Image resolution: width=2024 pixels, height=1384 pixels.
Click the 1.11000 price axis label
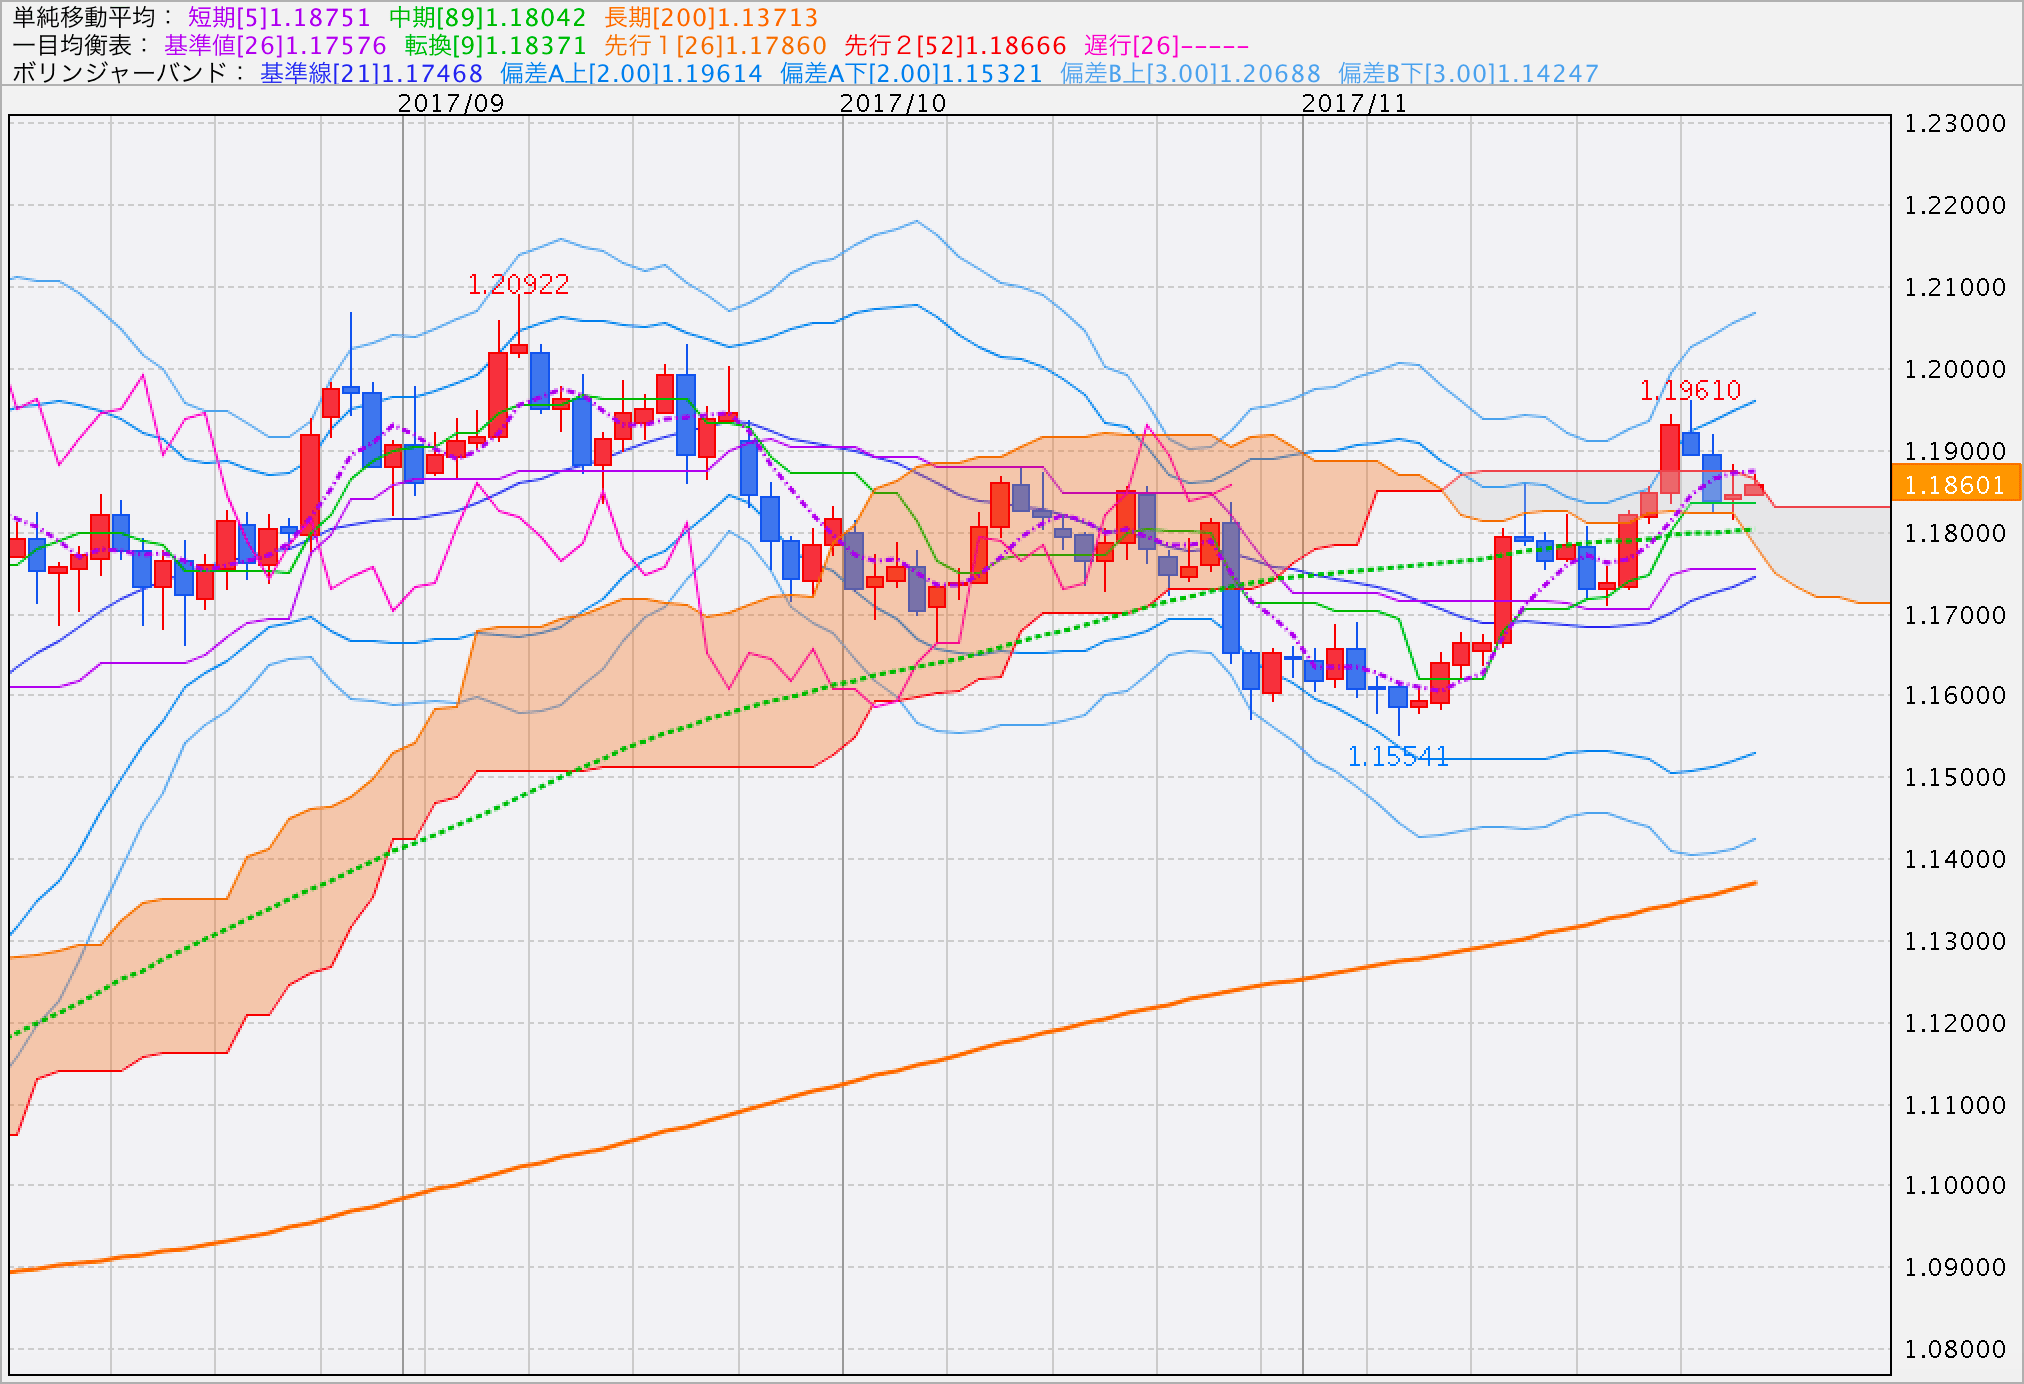coord(1955,1106)
